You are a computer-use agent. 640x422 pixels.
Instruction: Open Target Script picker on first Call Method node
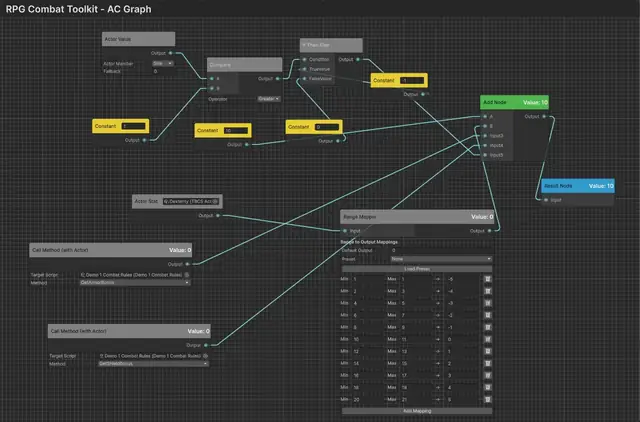coord(187,275)
